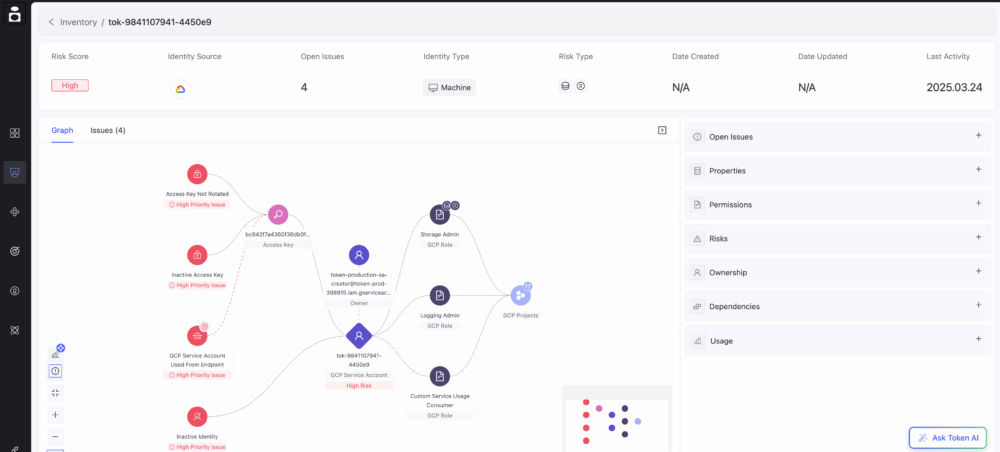Screen dimensions: 1000x452
Task: Click the Machine identity type badge
Action: [x=449, y=87]
